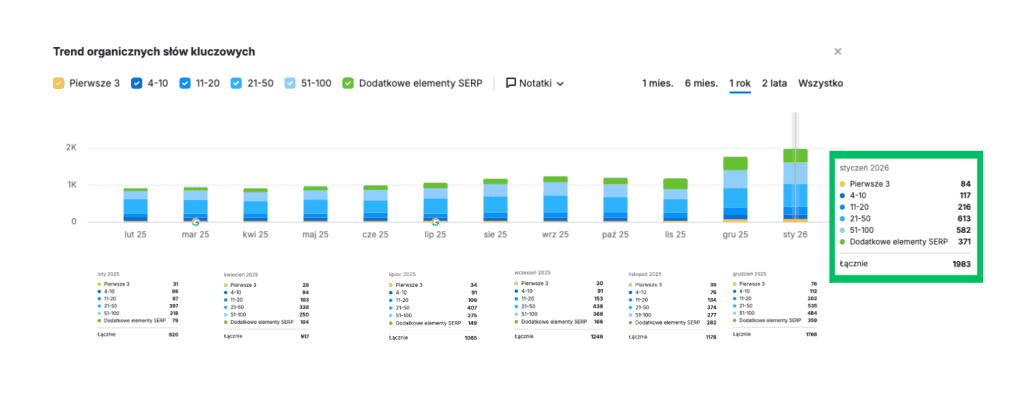Select the 1 rok time range
1024x410 pixels.
tap(740, 84)
